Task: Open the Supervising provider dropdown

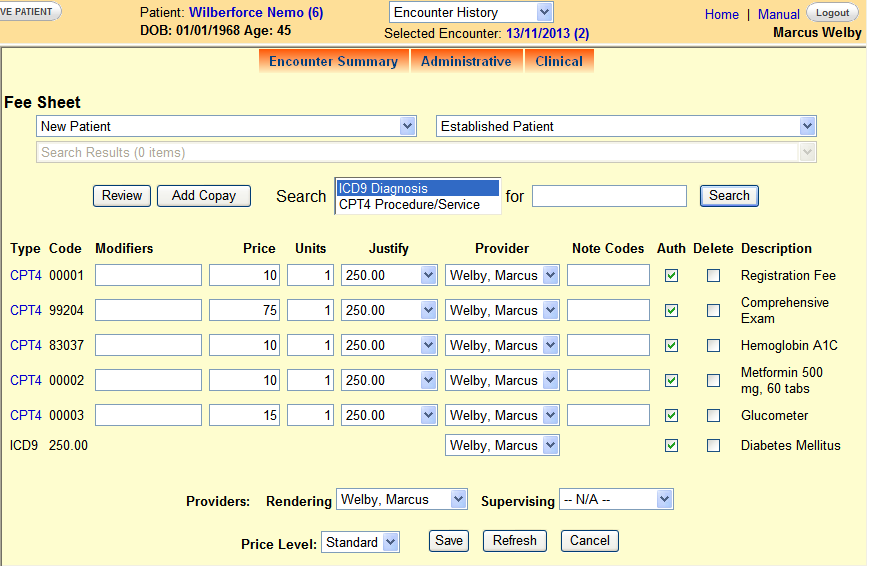Action: [616, 499]
